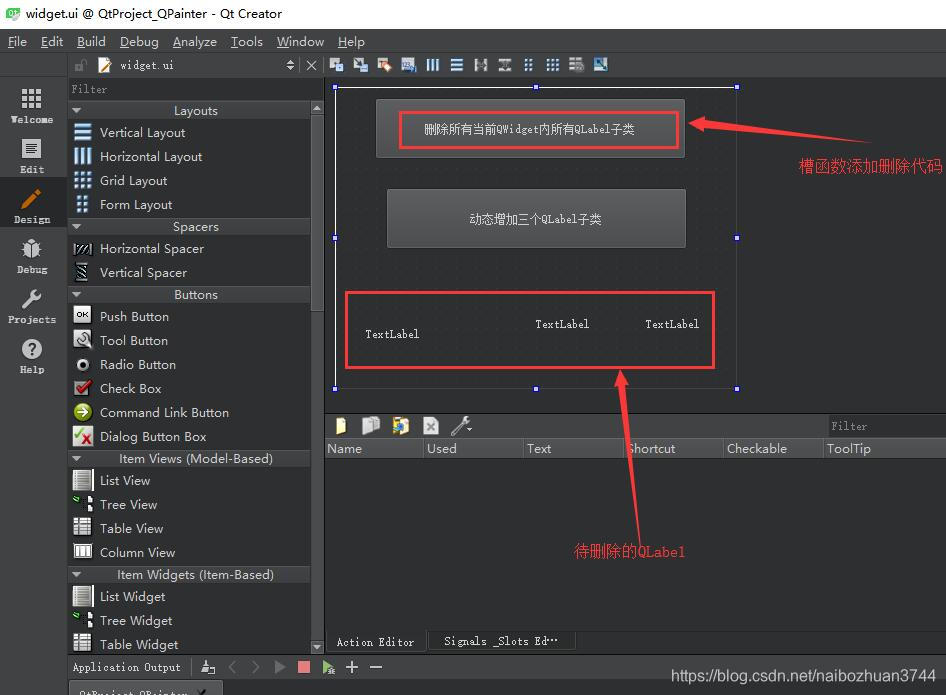Click the lock icon beside widget.ui
The image size is (946, 695).
coord(81,65)
